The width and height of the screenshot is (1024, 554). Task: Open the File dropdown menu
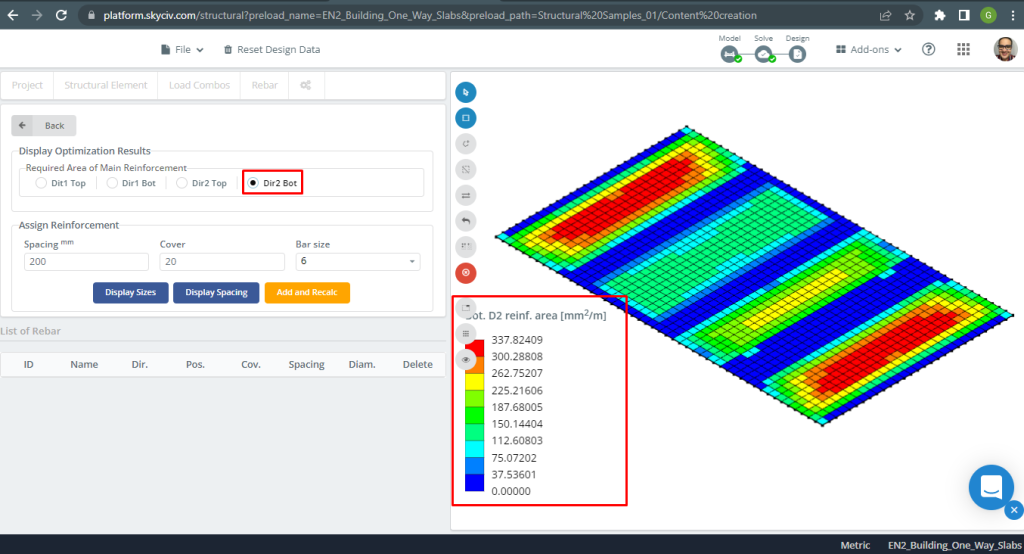pos(182,49)
